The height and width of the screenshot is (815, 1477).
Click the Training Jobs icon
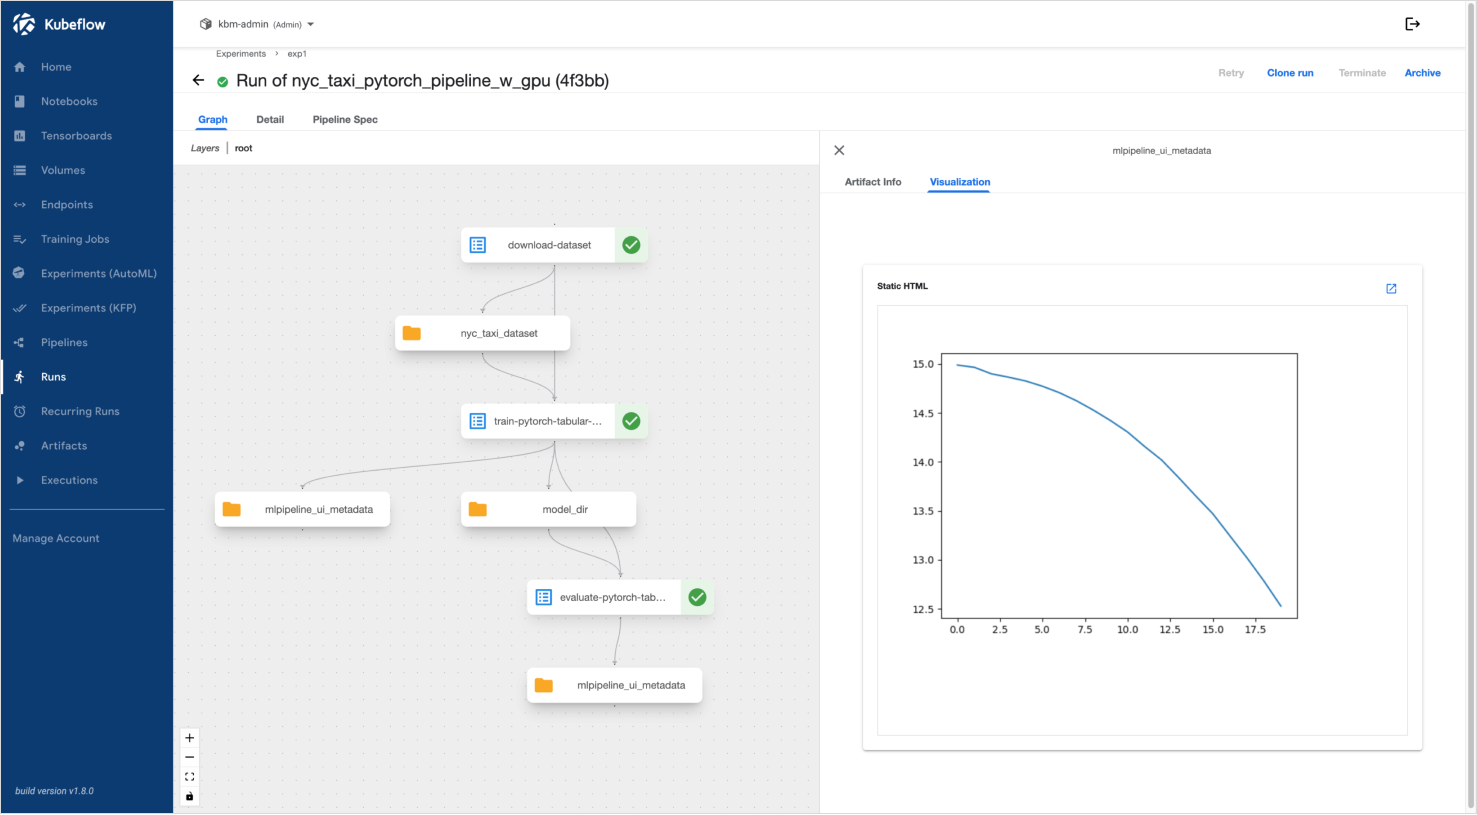point(19,239)
